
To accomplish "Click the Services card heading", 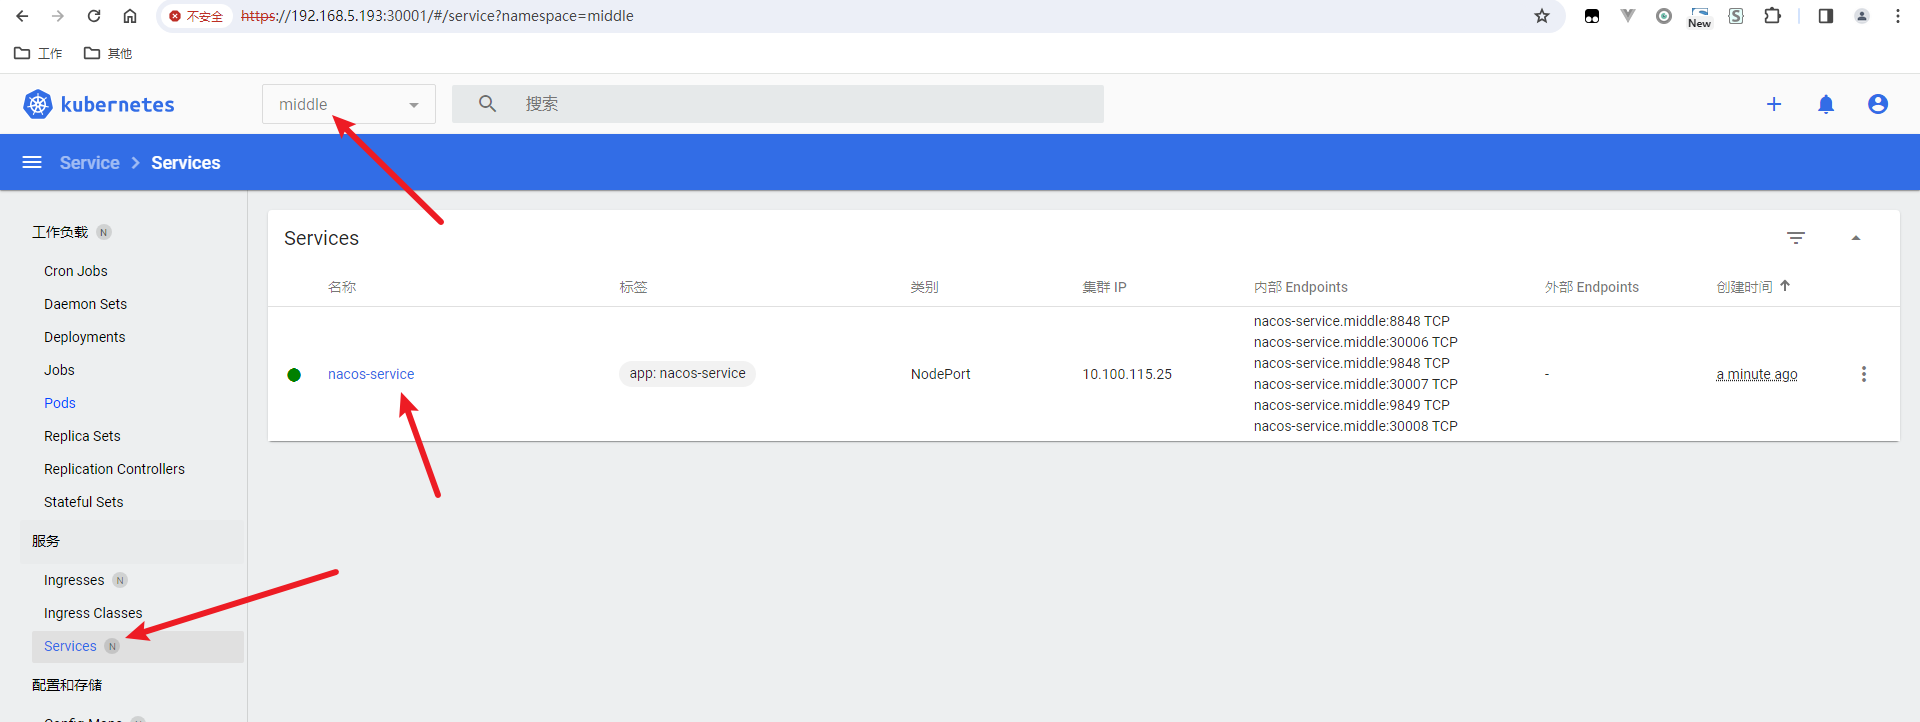I will (321, 238).
